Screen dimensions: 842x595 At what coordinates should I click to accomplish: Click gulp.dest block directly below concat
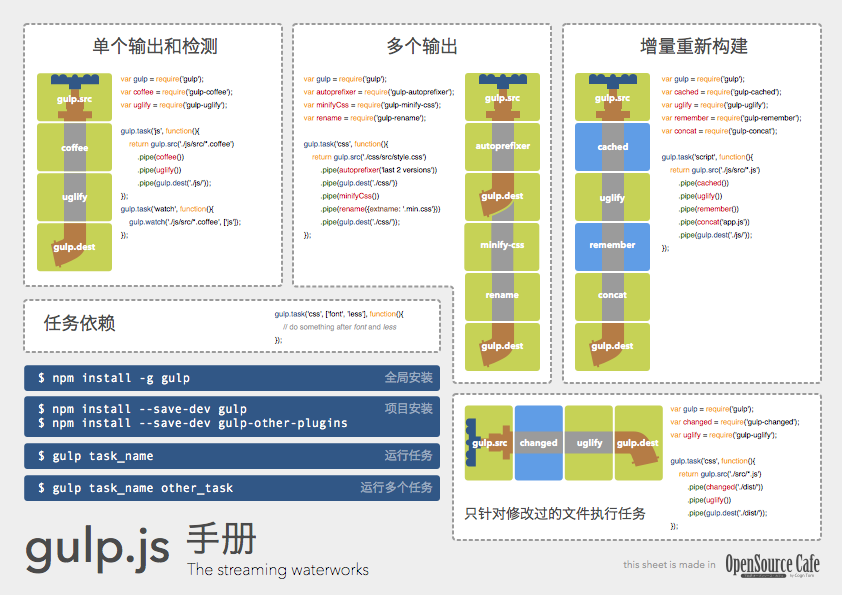point(612,347)
